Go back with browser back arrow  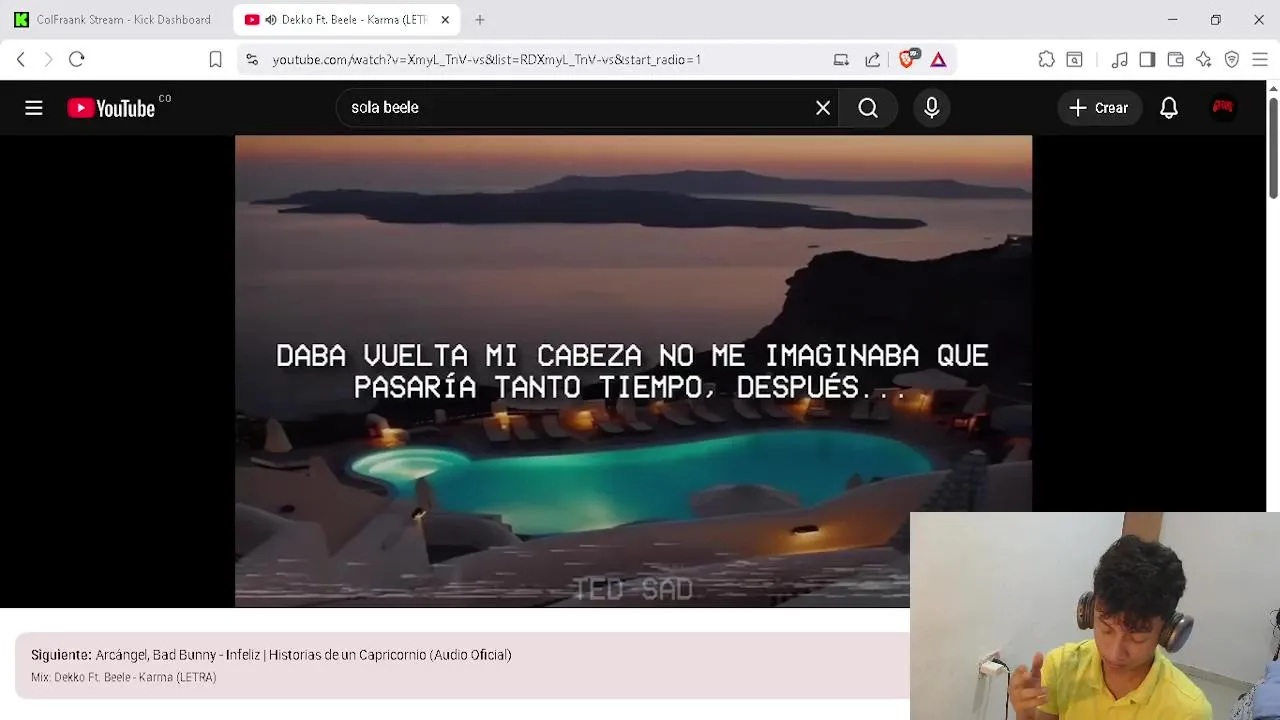[21, 60]
